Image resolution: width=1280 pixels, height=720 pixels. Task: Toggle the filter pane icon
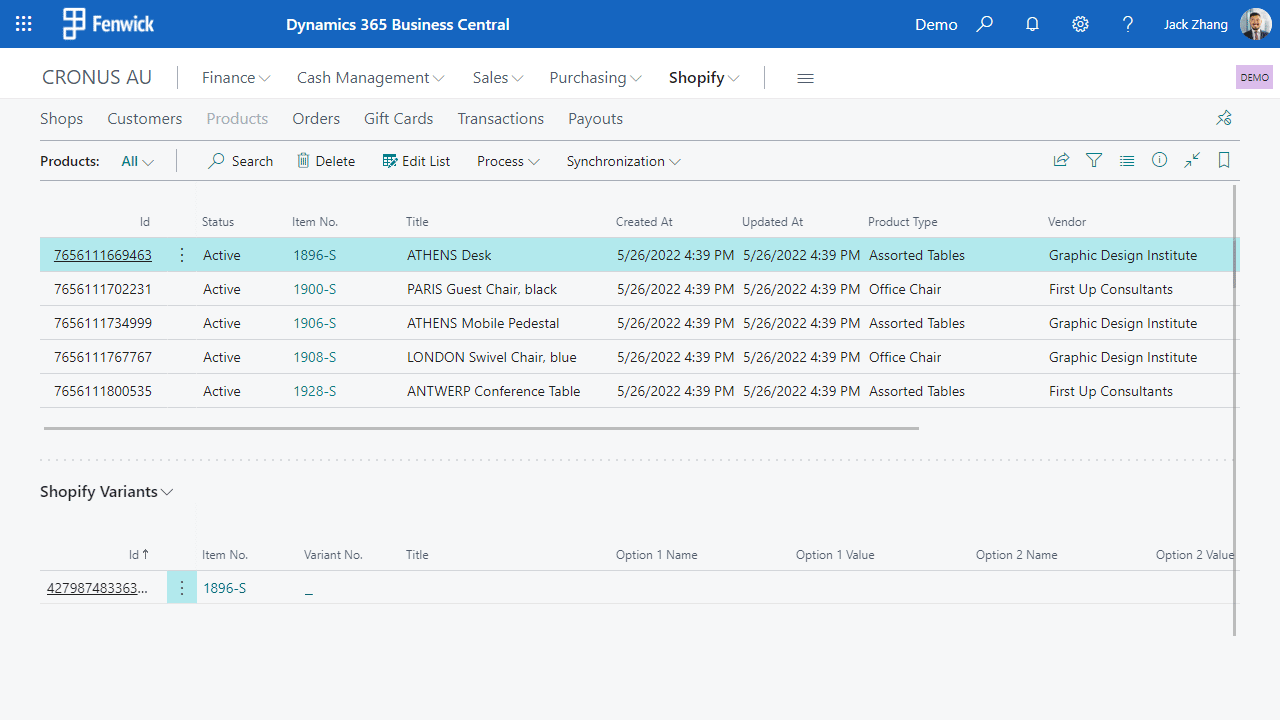click(x=1094, y=160)
